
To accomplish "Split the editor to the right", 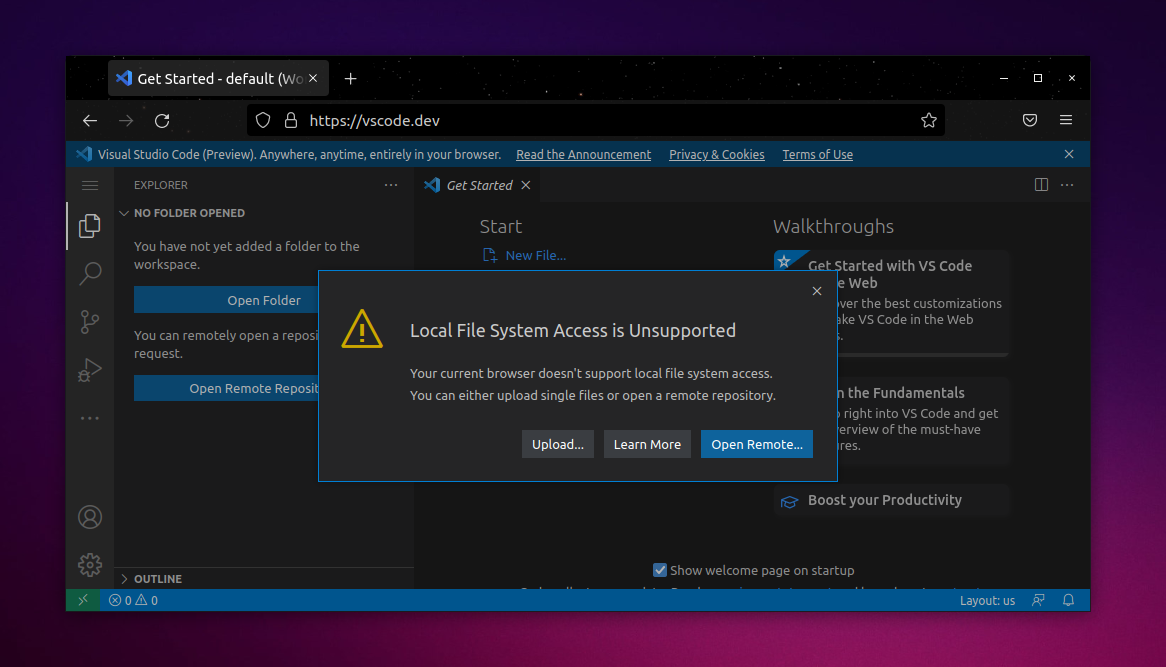I will [1041, 185].
